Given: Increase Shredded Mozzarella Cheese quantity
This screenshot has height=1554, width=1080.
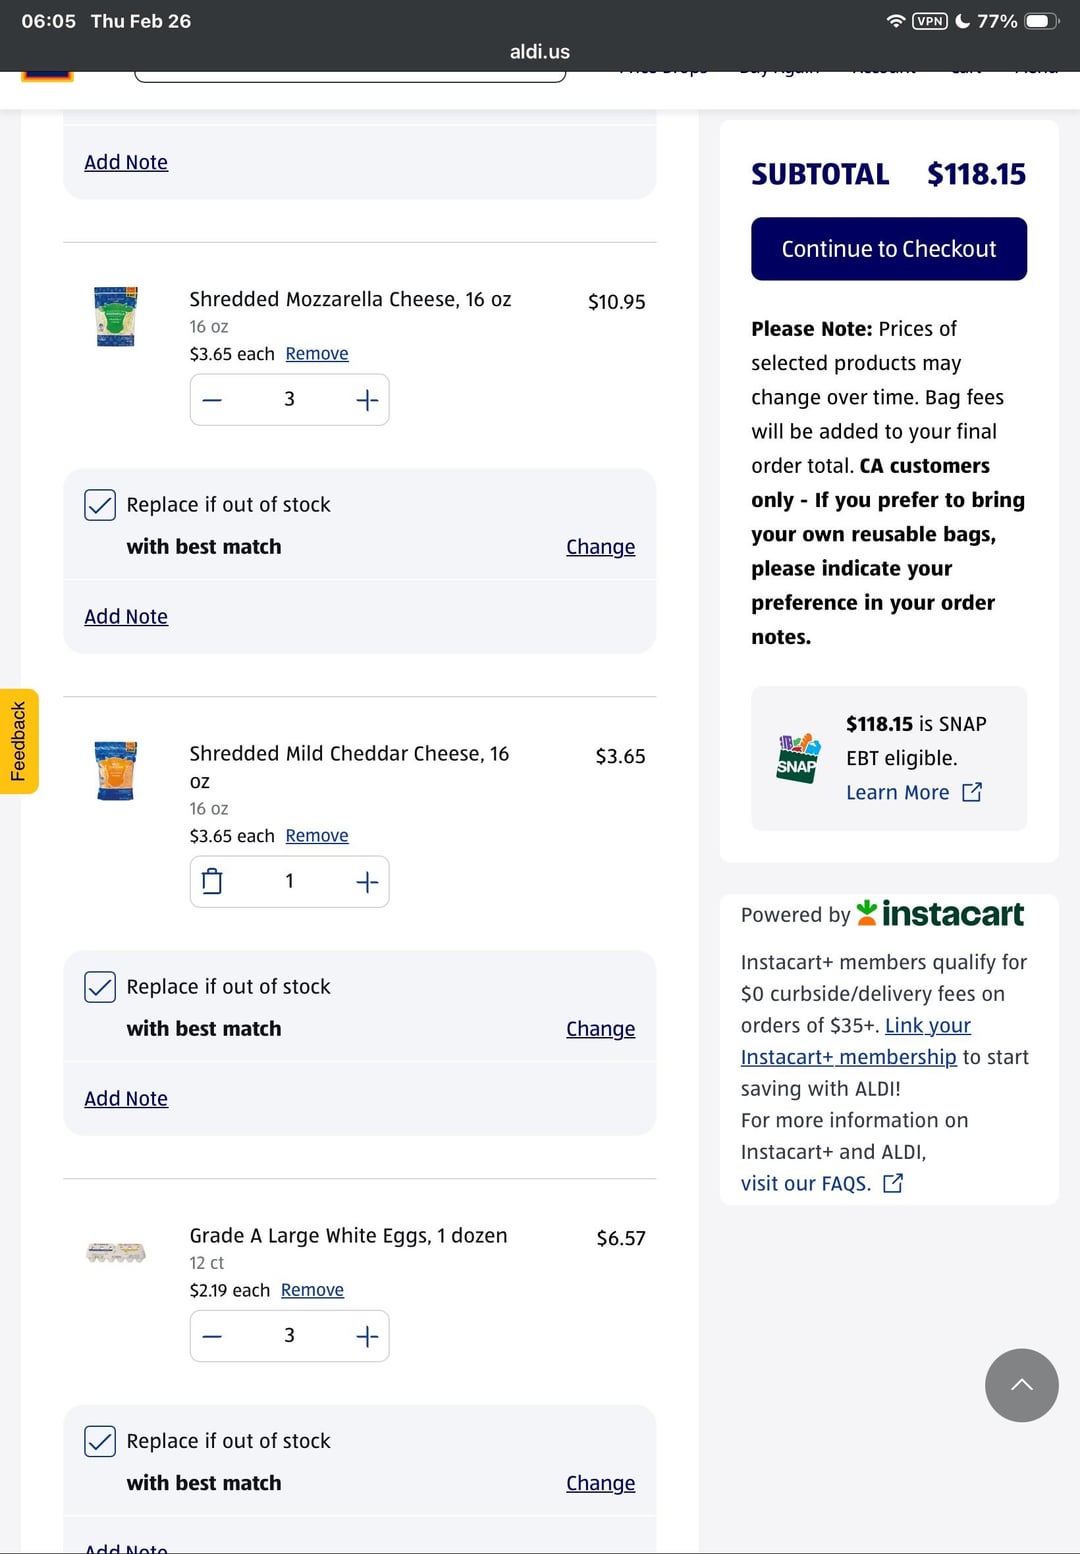Looking at the screenshot, I should pyautogui.click(x=367, y=400).
